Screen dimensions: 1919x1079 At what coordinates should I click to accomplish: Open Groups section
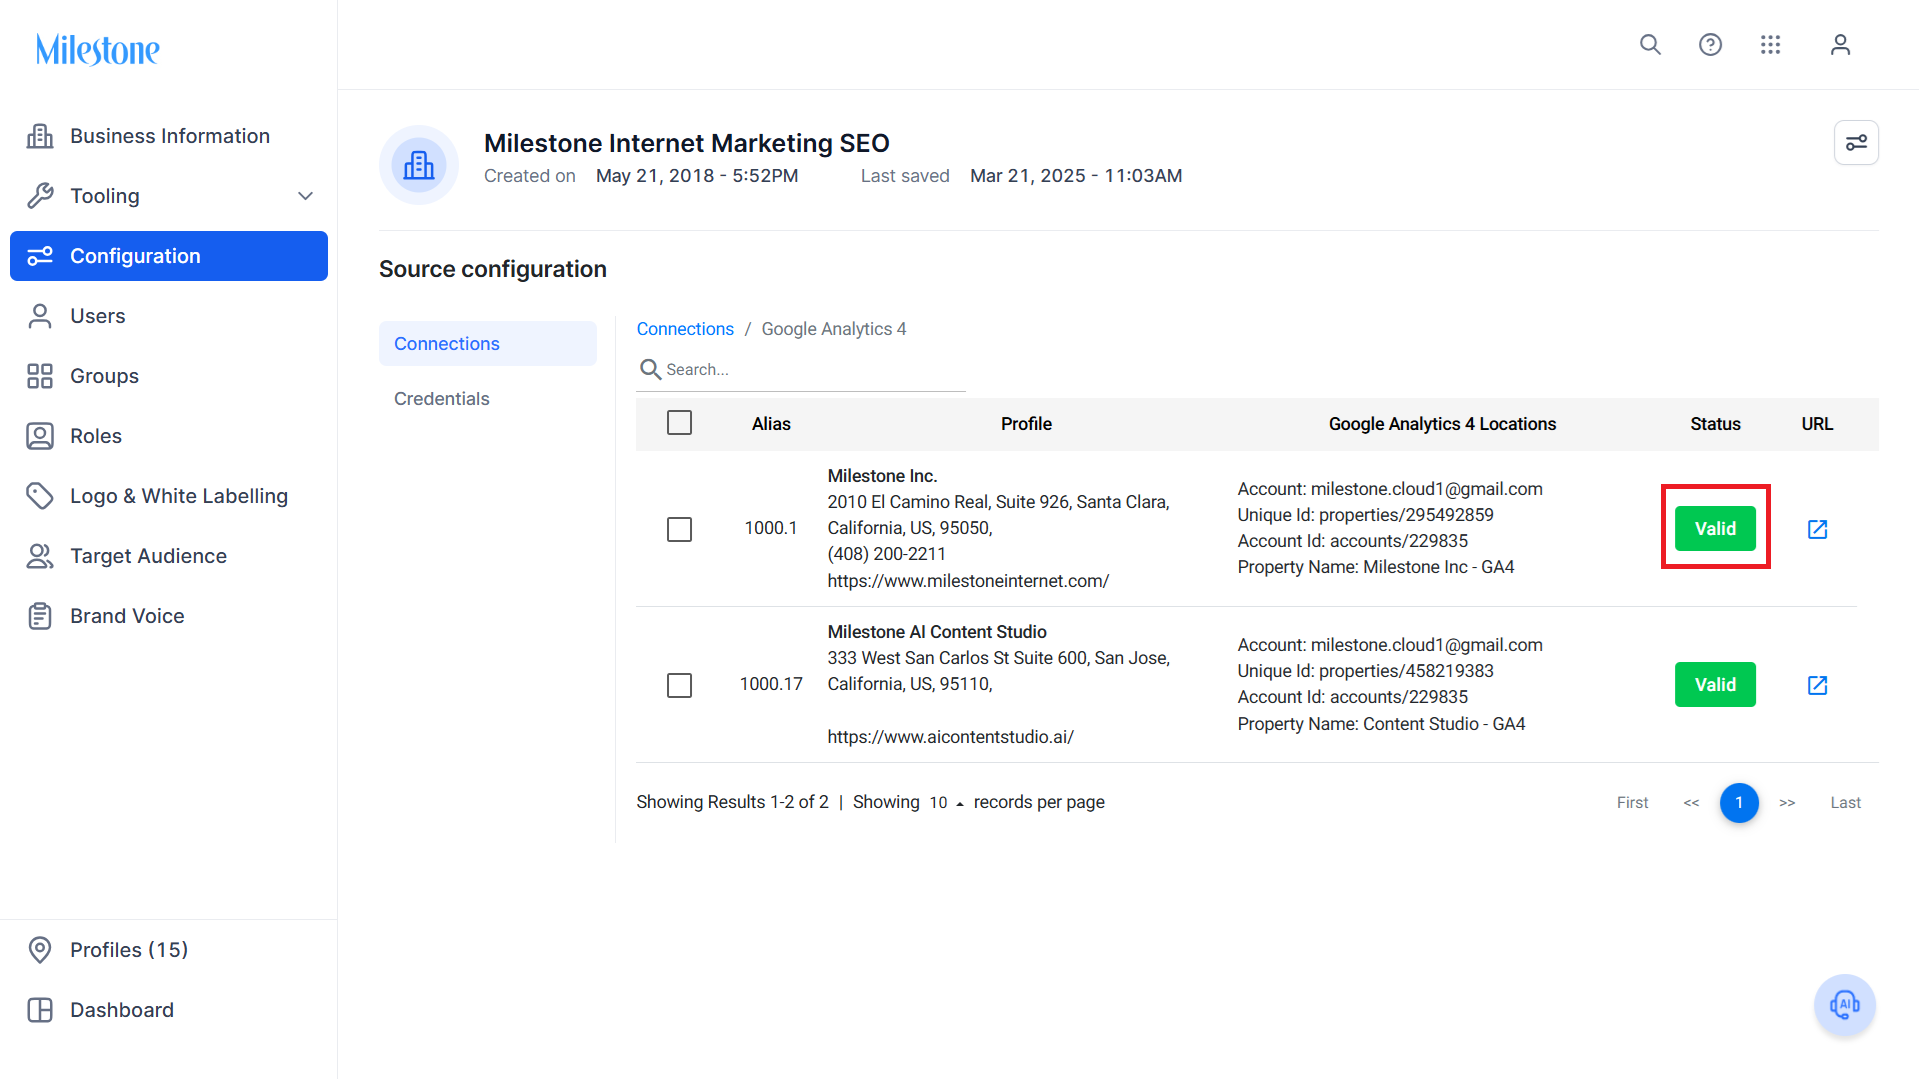point(169,376)
